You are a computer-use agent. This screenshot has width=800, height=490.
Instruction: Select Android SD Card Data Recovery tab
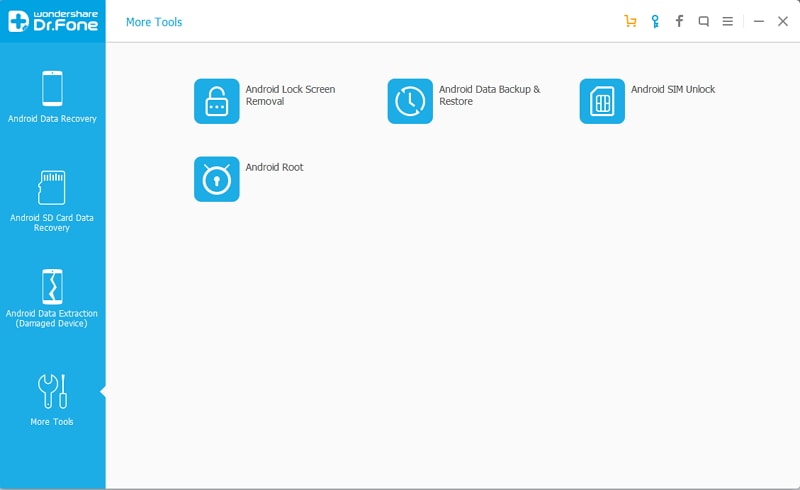52,201
